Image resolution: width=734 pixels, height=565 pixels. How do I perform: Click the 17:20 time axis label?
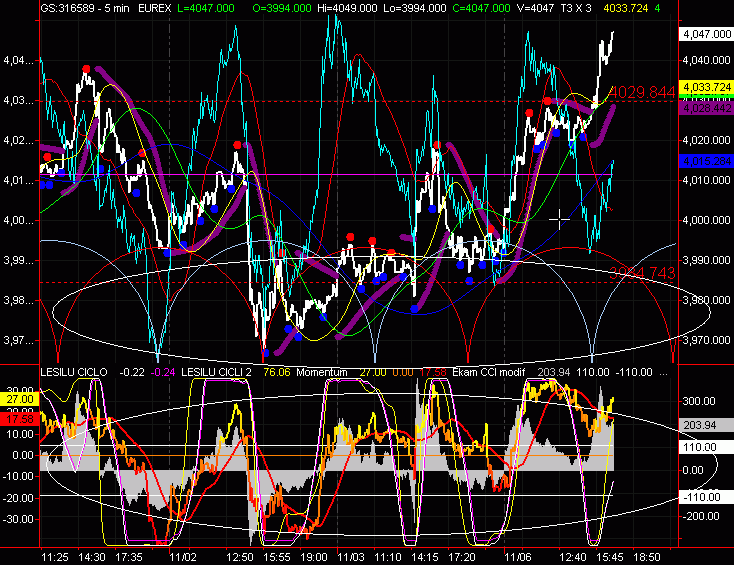coord(462,558)
